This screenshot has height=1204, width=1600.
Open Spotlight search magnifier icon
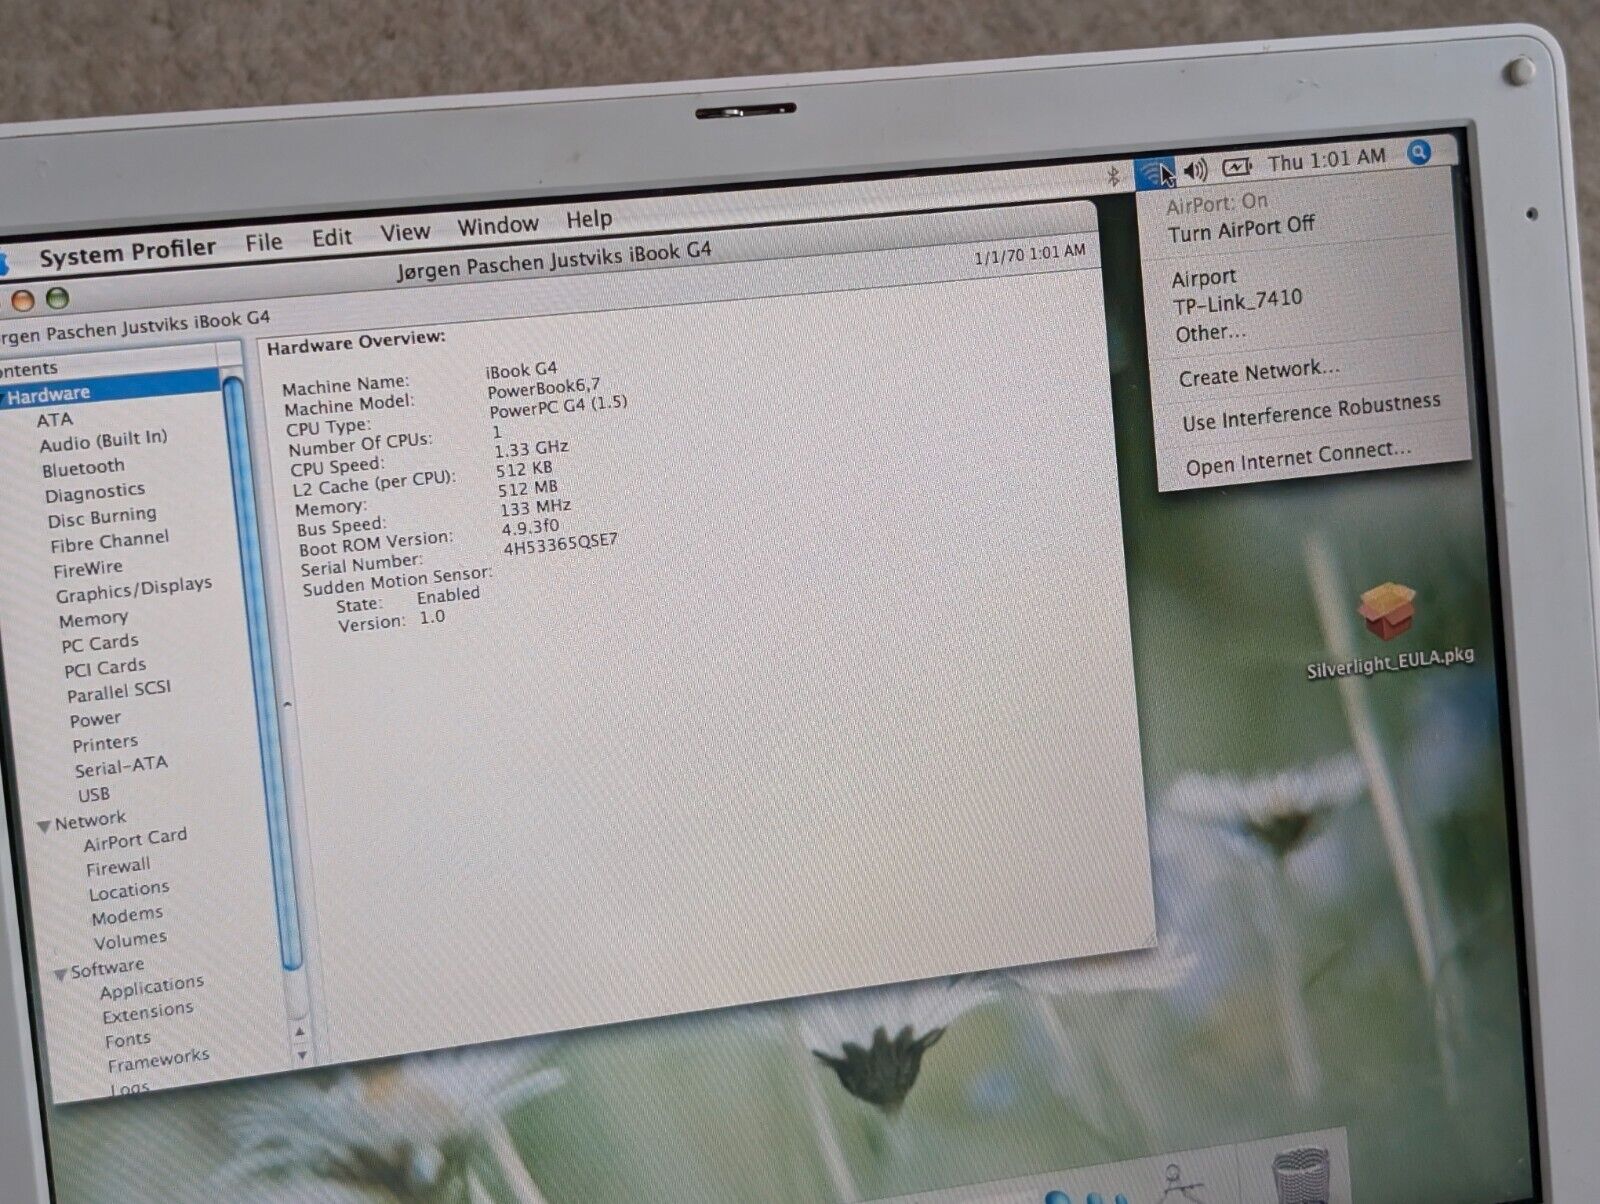click(x=1418, y=152)
